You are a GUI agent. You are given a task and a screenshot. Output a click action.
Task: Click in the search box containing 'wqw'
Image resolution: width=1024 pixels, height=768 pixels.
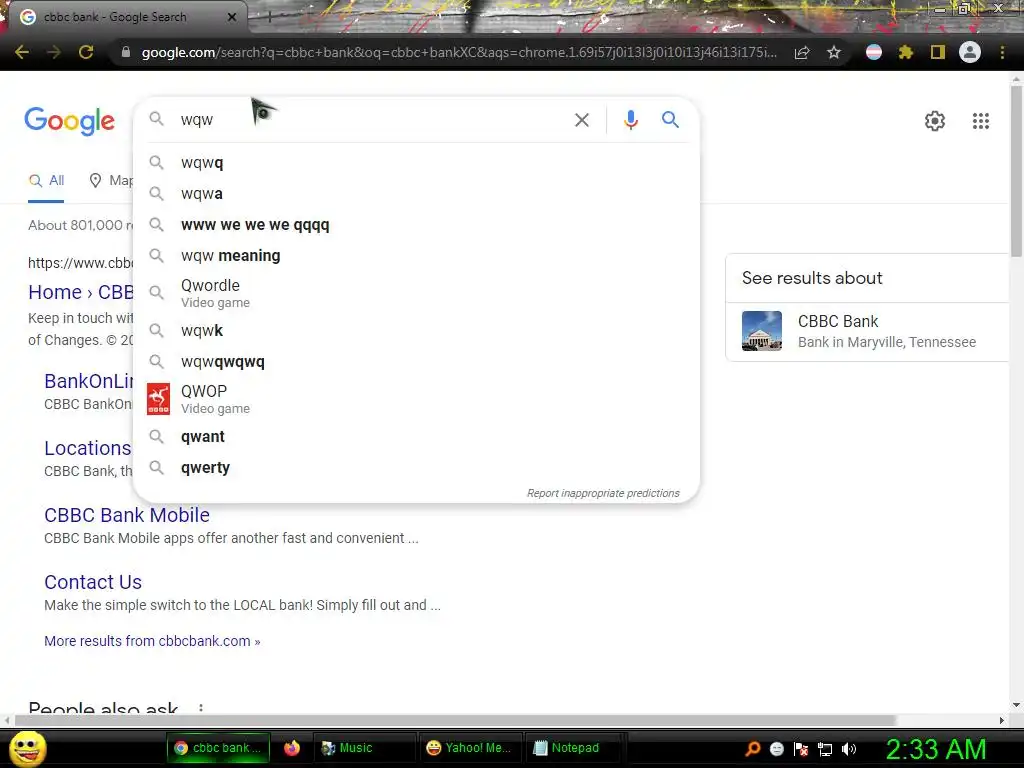372,120
